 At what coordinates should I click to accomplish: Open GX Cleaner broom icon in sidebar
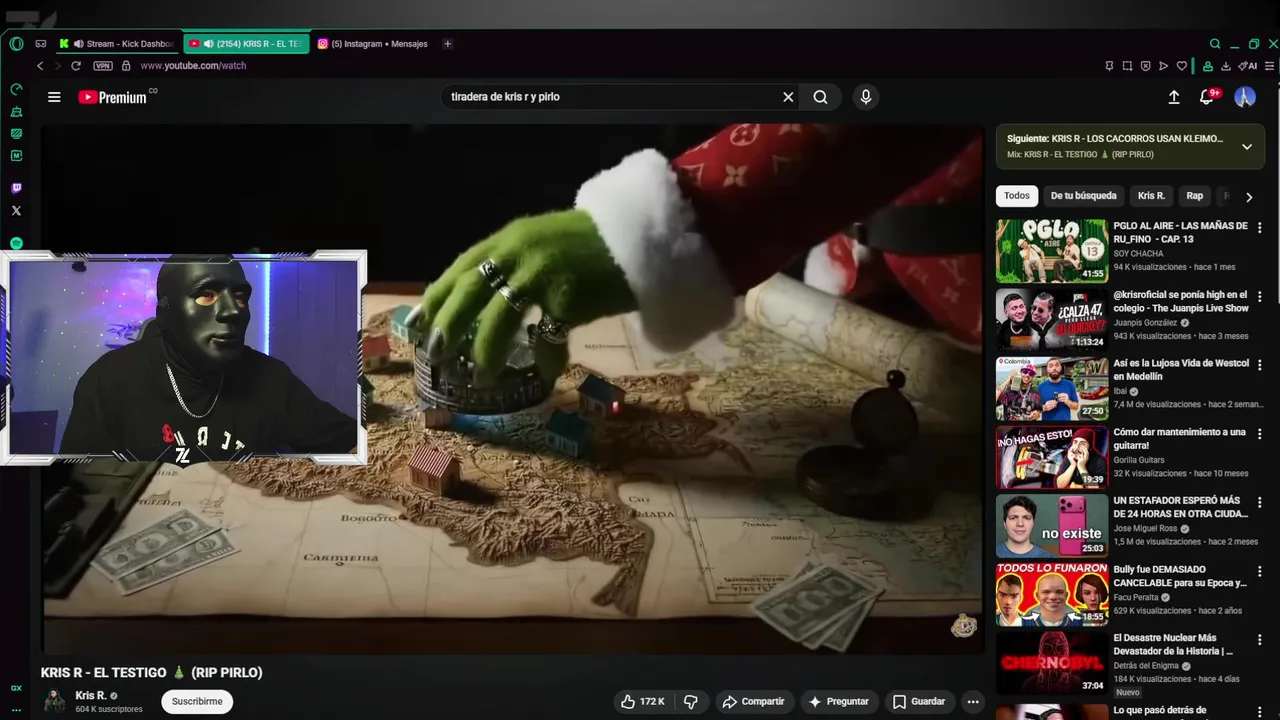(16, 111)
